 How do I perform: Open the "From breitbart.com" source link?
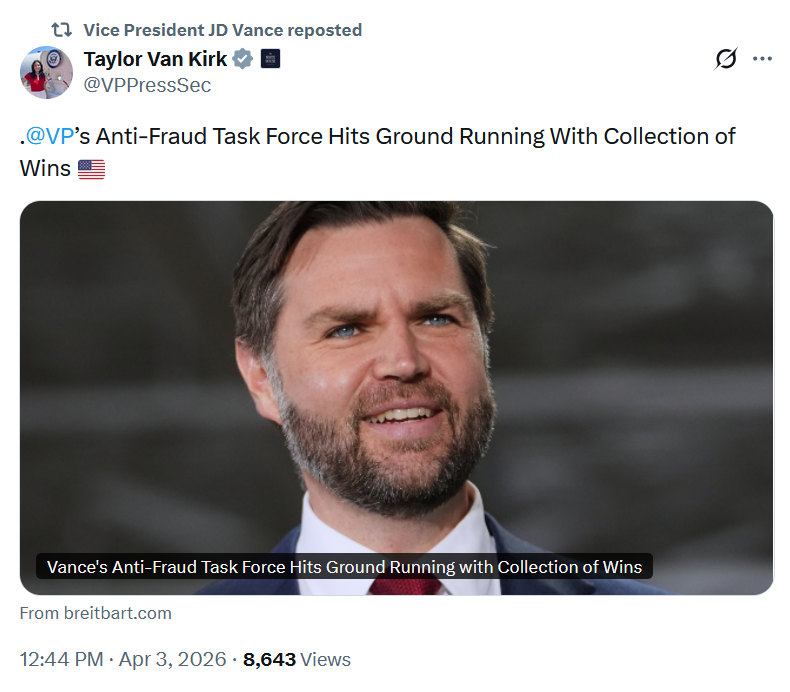[96, 613]
